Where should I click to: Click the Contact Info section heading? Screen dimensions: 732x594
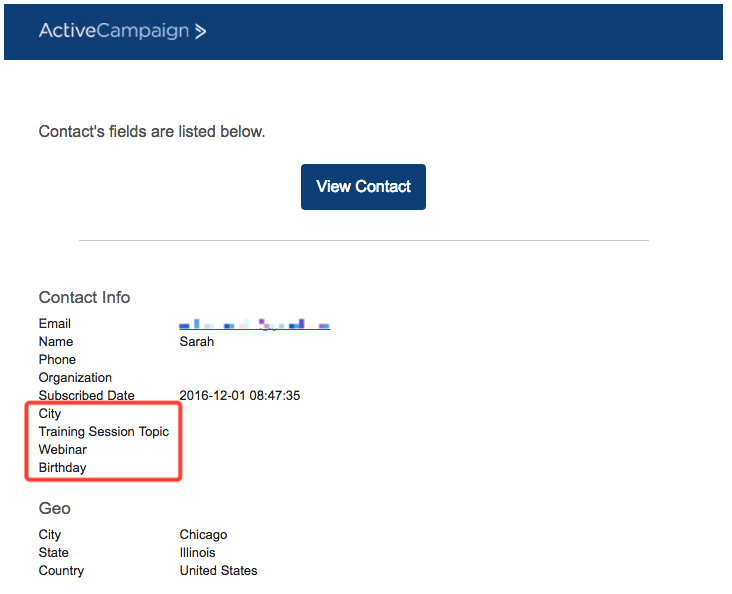(x=84, y=297)
